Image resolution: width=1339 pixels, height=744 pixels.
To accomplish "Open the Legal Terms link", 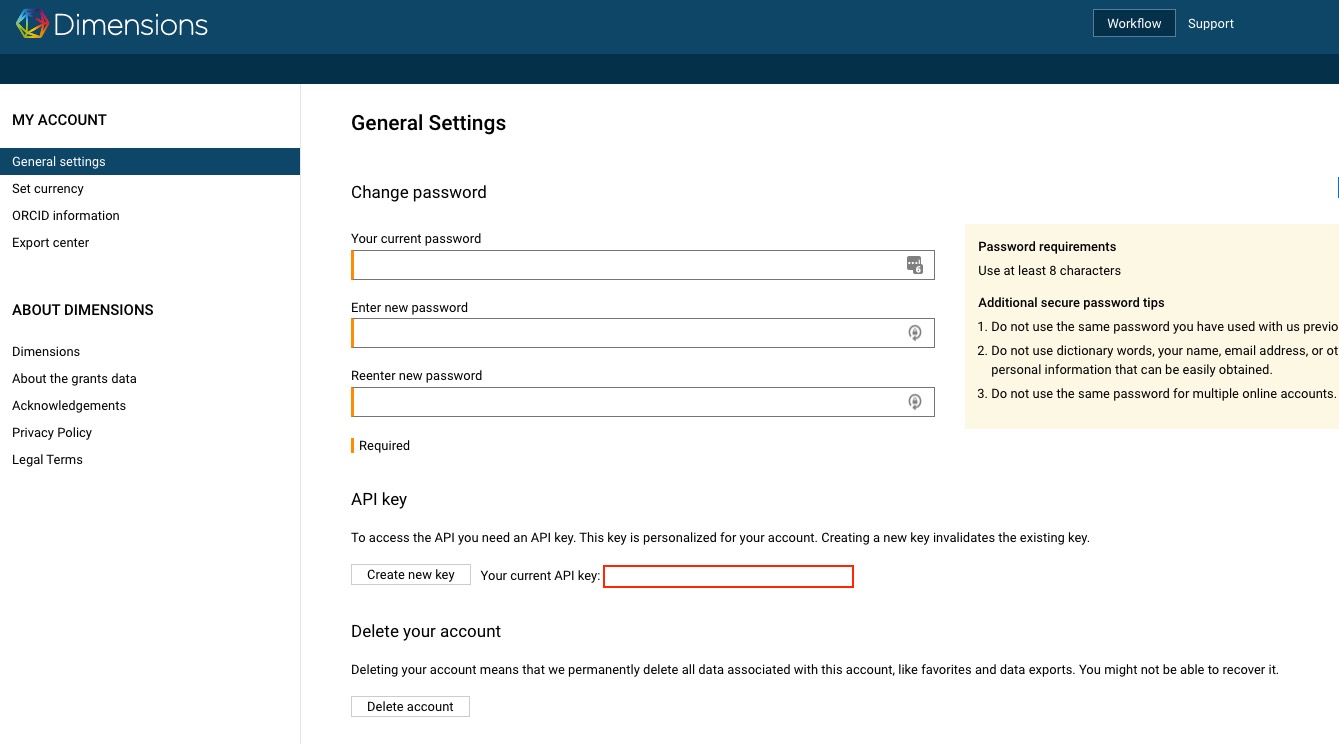I will [47, 460].
